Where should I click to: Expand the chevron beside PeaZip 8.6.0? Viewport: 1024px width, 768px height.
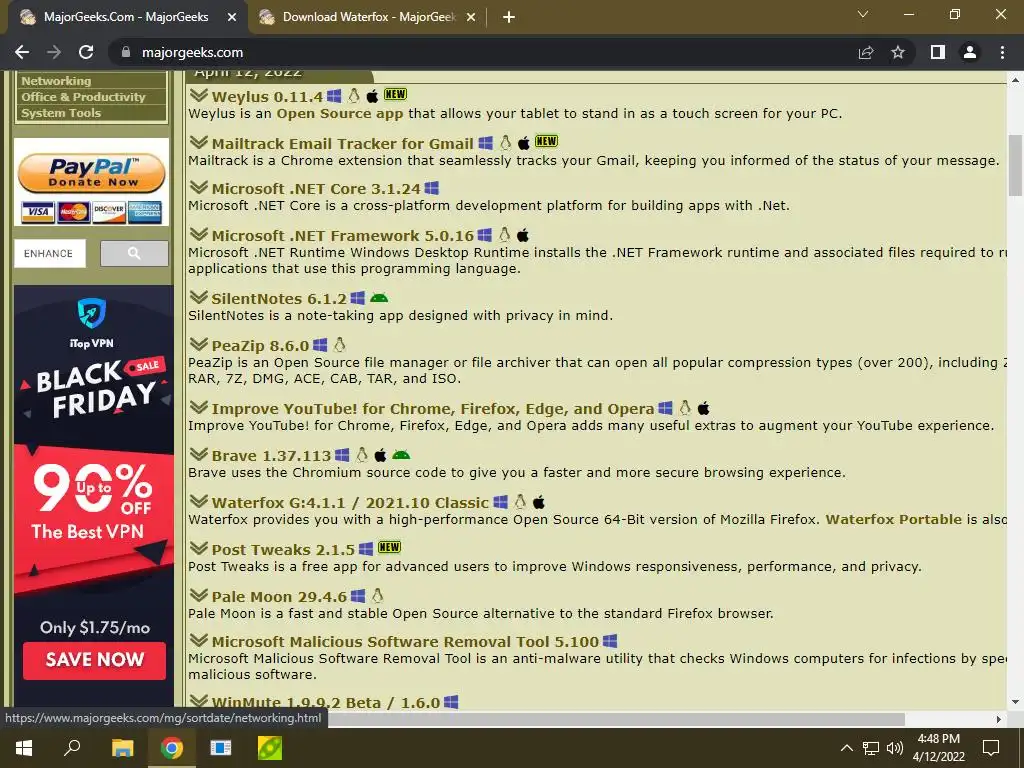point(199,344)
